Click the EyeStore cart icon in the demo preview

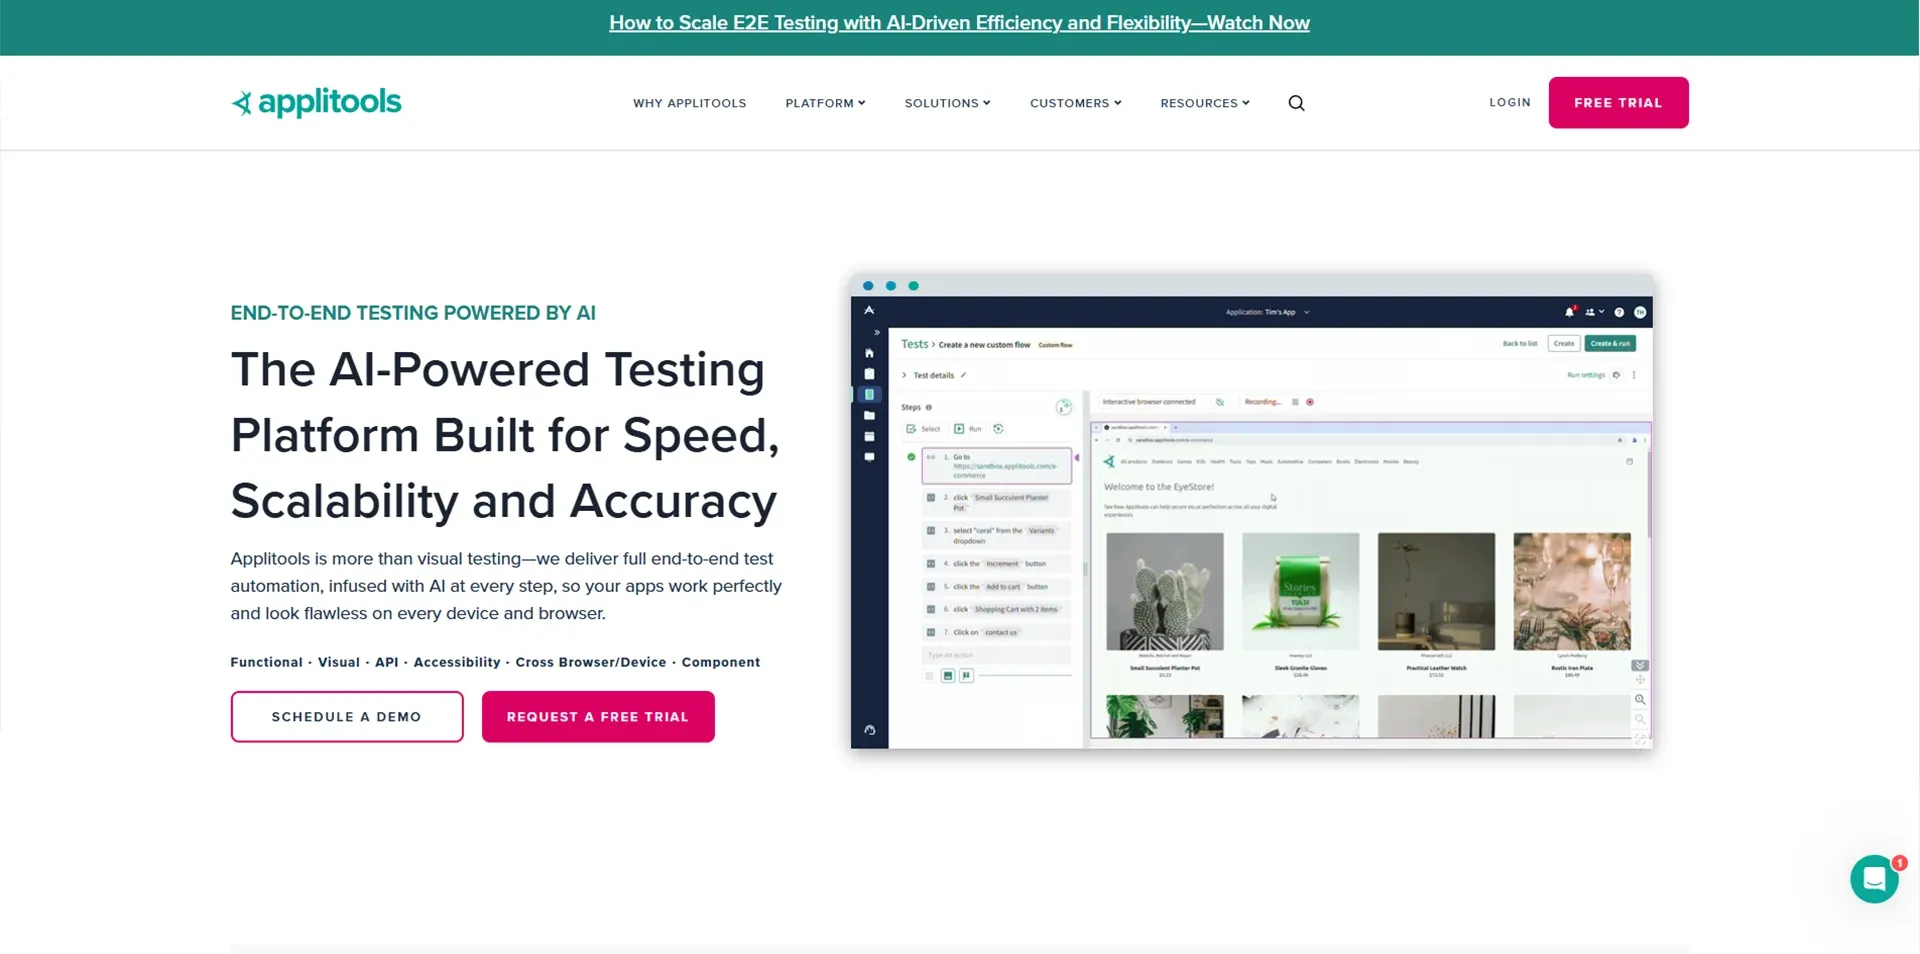coord(1630,462)
